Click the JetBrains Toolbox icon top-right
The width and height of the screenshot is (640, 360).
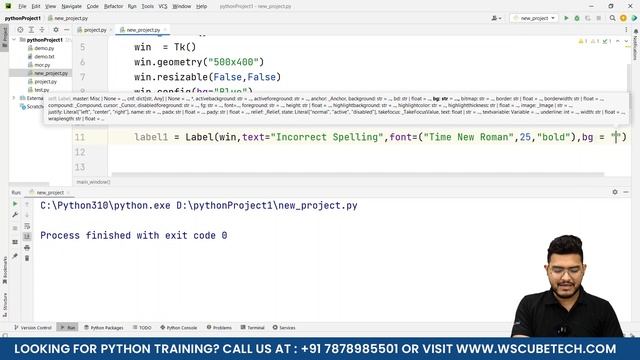click(x=634, y=18)
